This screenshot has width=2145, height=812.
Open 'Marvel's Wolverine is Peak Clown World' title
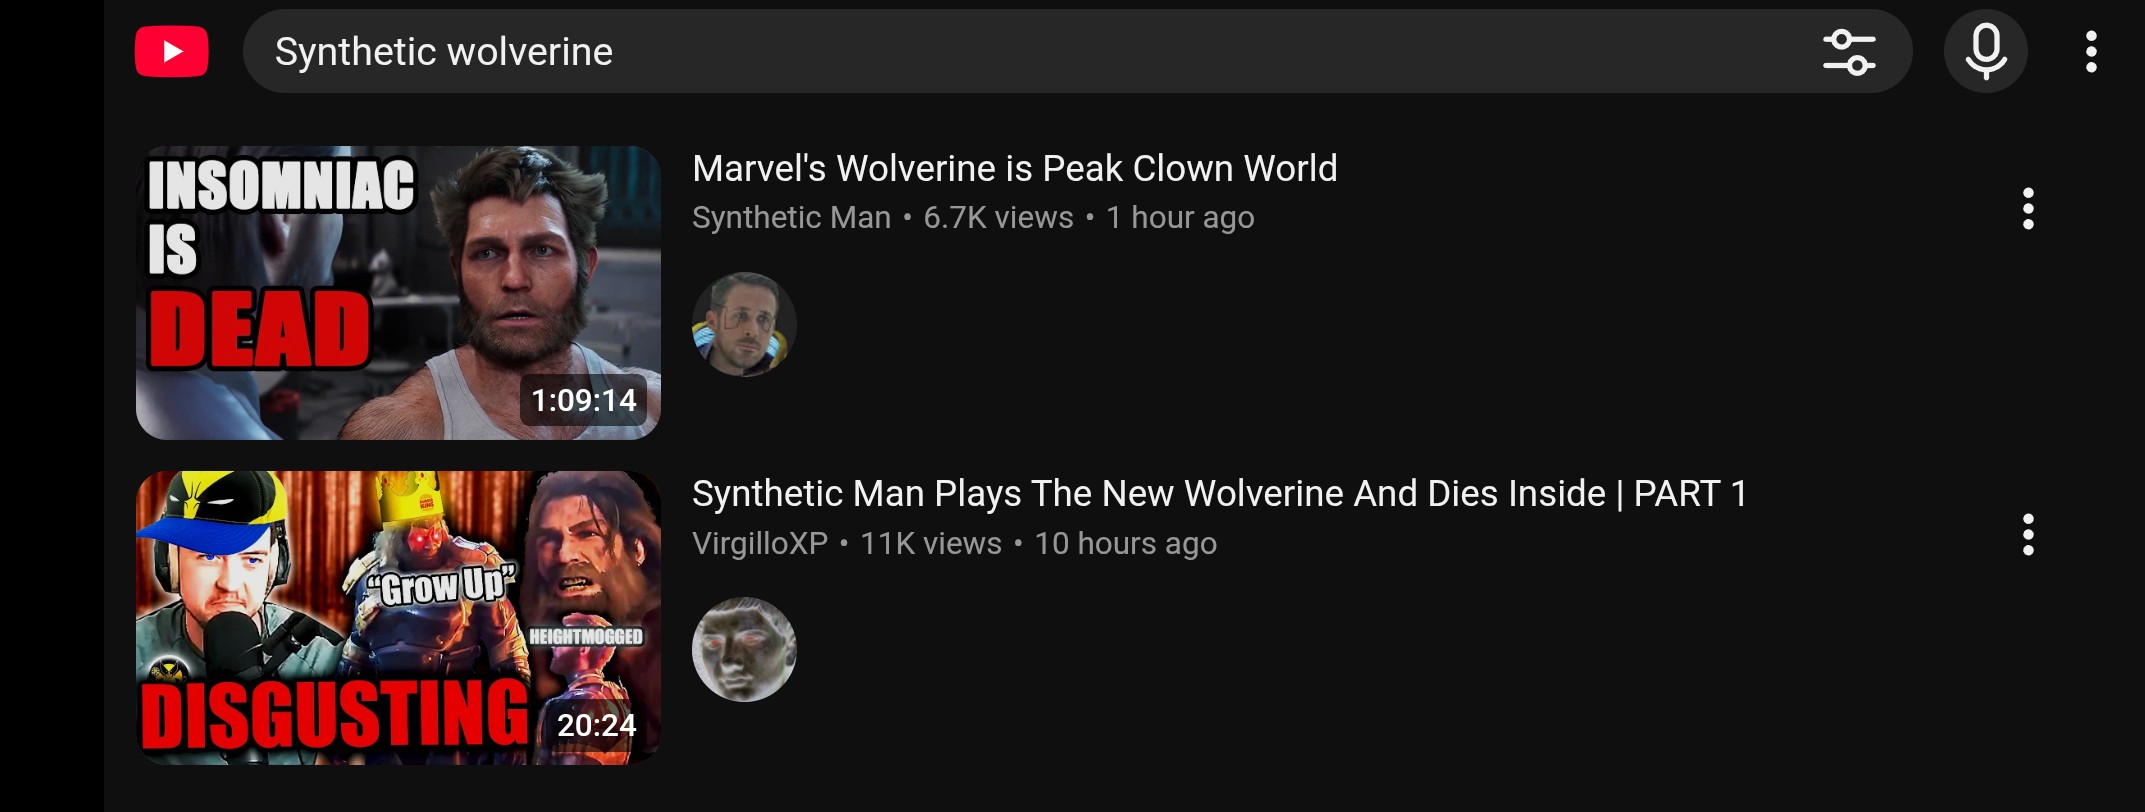point(1014,169)
